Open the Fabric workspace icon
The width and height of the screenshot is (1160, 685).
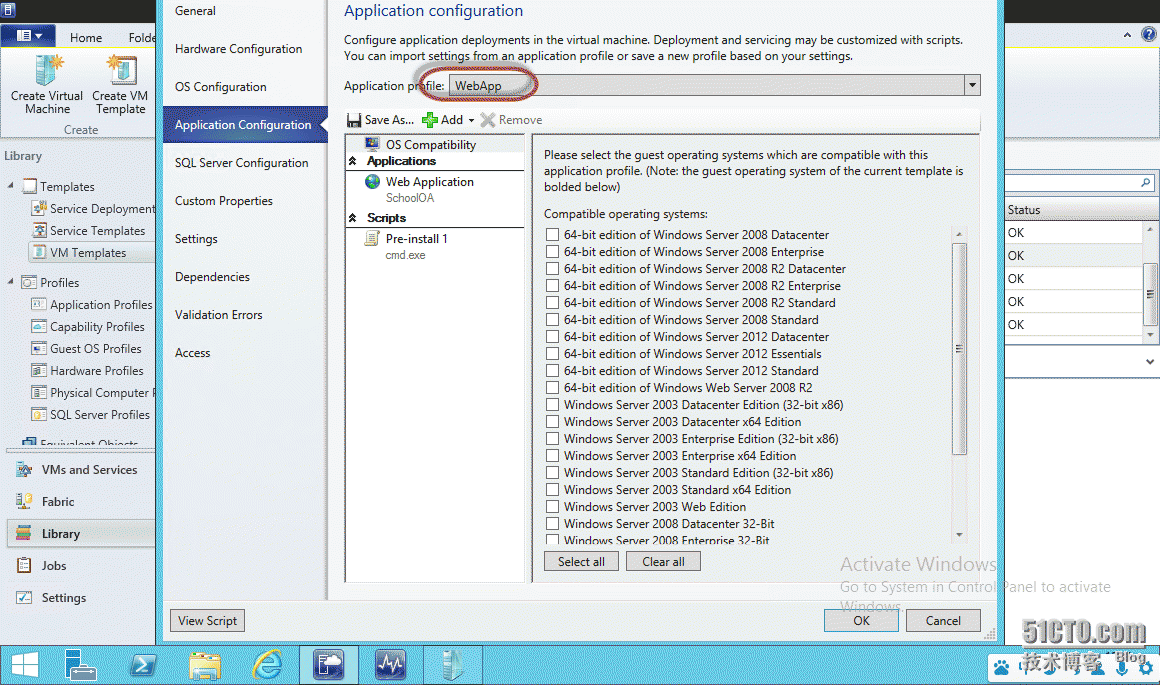point(24,502)
